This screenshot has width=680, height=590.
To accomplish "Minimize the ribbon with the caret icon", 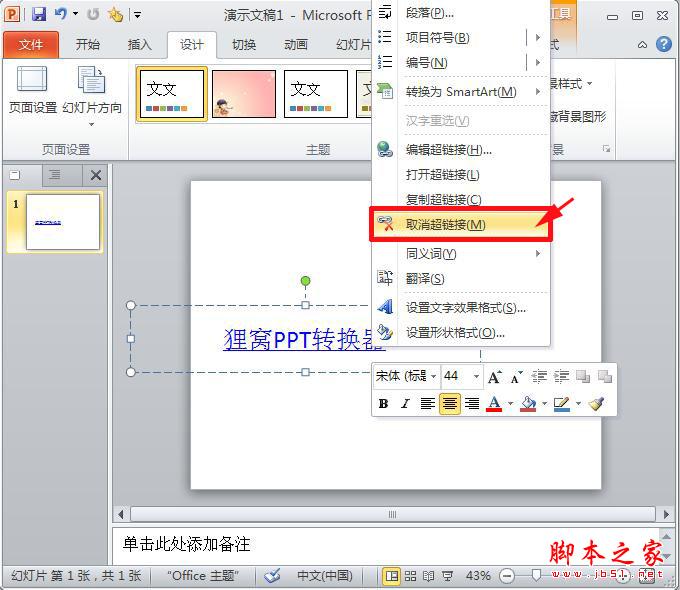I will coord(642,44).
